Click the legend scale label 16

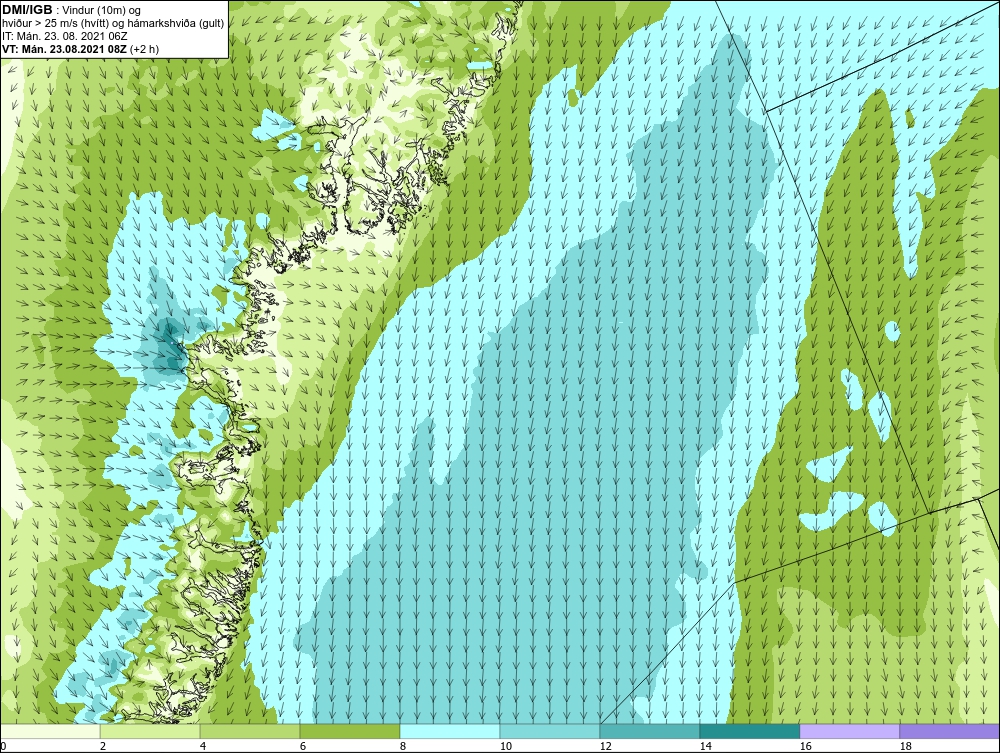click(x=805, y=746)
